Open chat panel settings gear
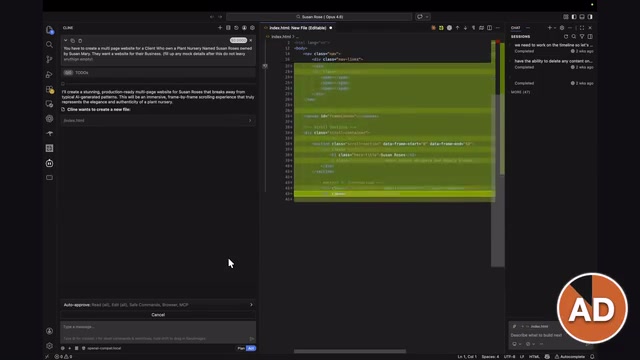This screenshot has height=360, width=640. tap(562, 28)
